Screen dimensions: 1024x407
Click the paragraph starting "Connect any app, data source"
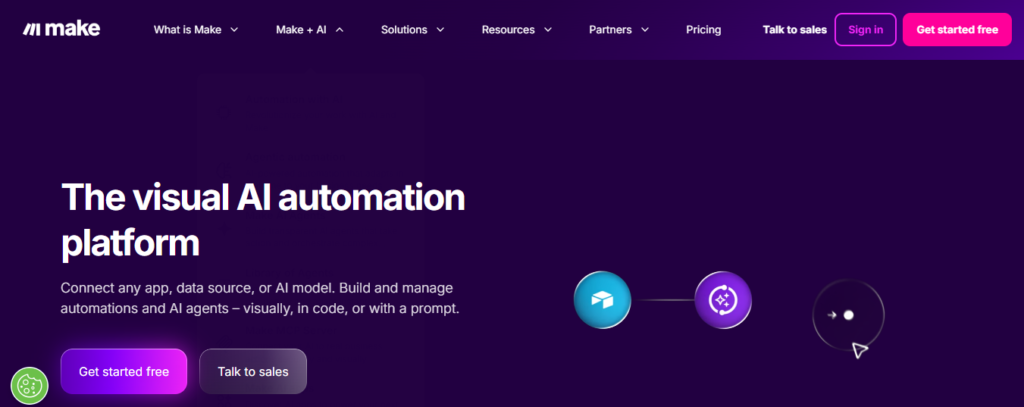click(260, 298)
